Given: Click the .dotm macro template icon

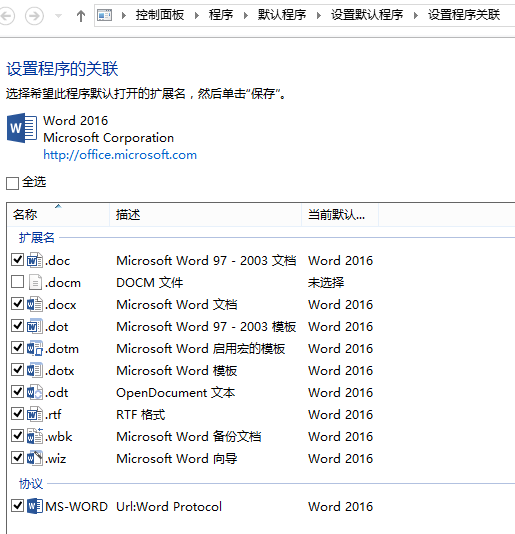Looking at the screenshot, I should click(35, 348).
